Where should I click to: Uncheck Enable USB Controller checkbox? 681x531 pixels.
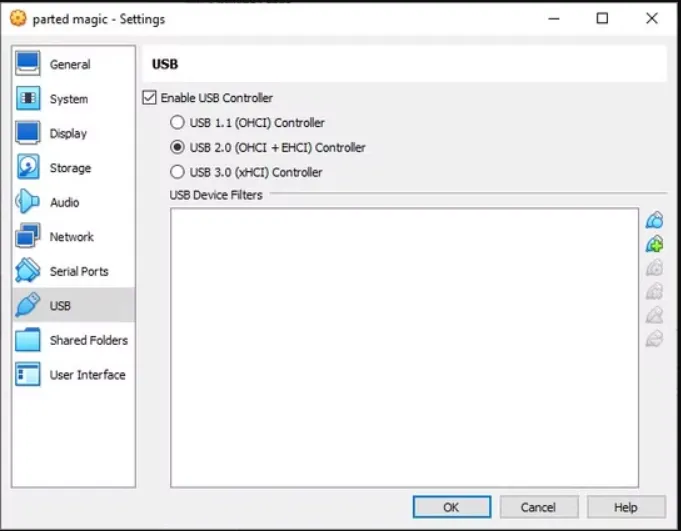pos(150,98)
